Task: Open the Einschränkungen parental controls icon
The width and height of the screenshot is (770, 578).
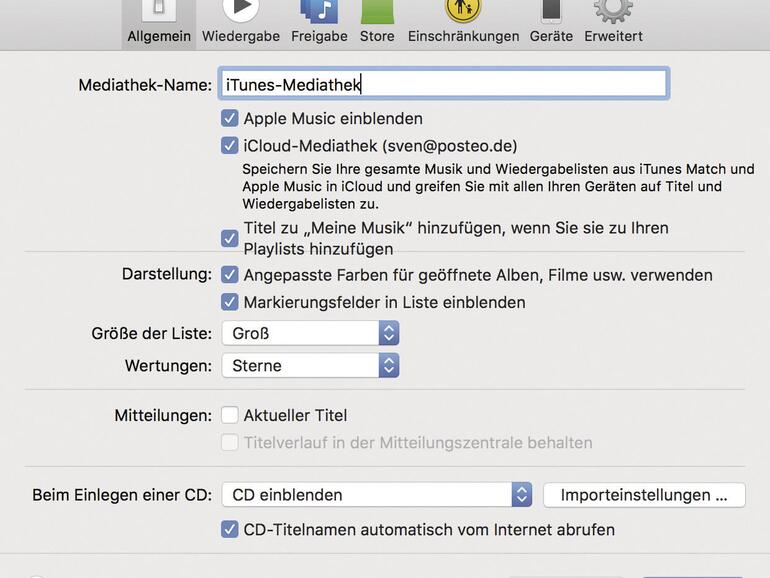Action: [463, 10]
